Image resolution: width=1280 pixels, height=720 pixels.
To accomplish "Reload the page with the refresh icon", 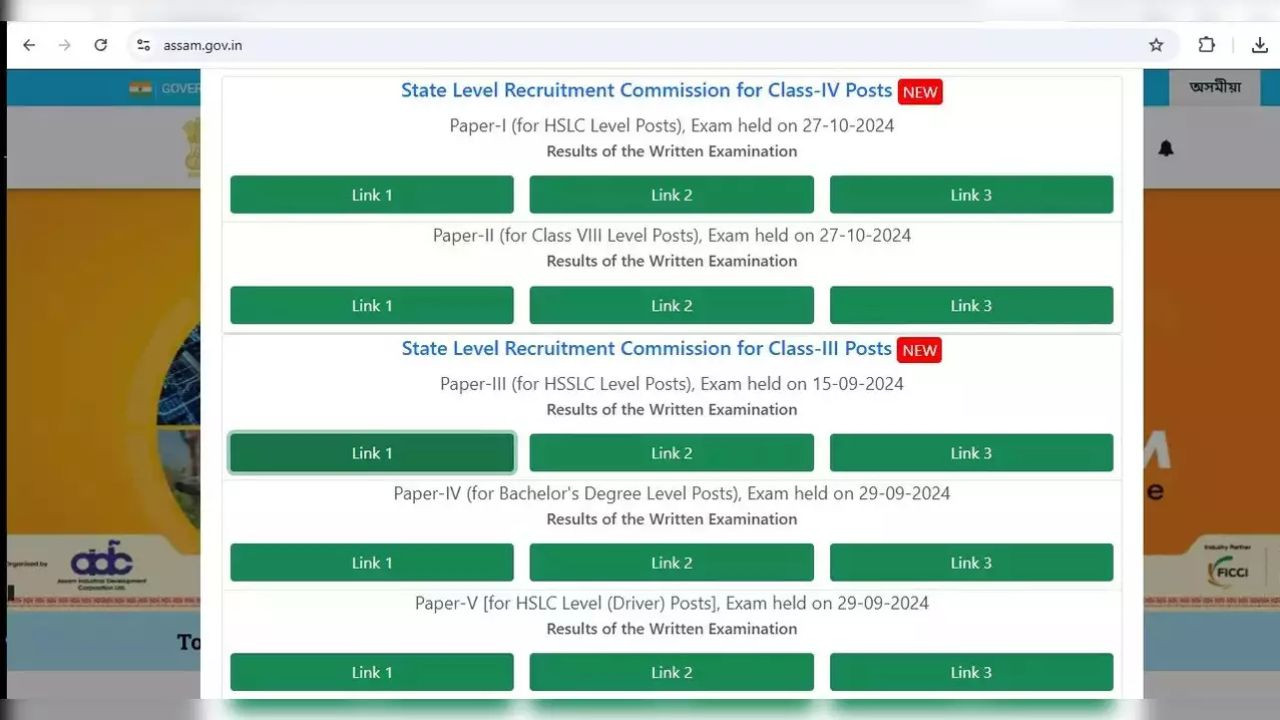I will [x=100, y=45].
